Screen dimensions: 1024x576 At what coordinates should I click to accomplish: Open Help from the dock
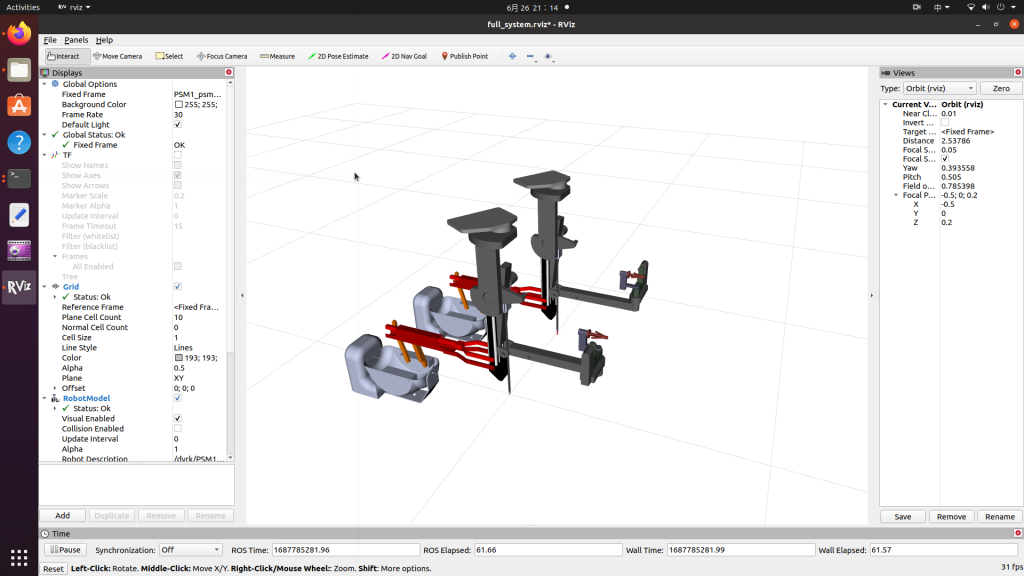pyautogui.click(x=19, y=142)
